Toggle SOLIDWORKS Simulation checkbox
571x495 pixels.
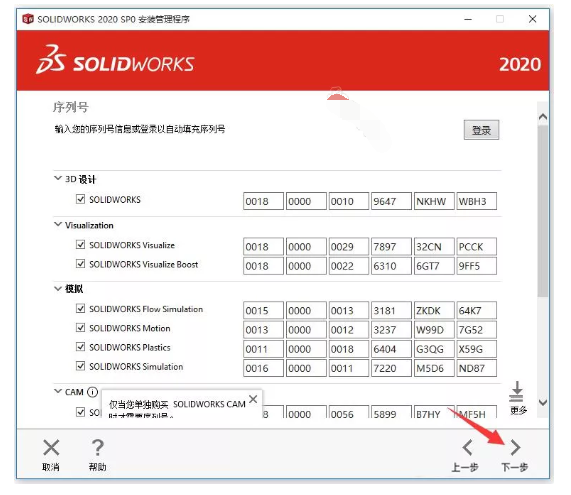[80, 366]
